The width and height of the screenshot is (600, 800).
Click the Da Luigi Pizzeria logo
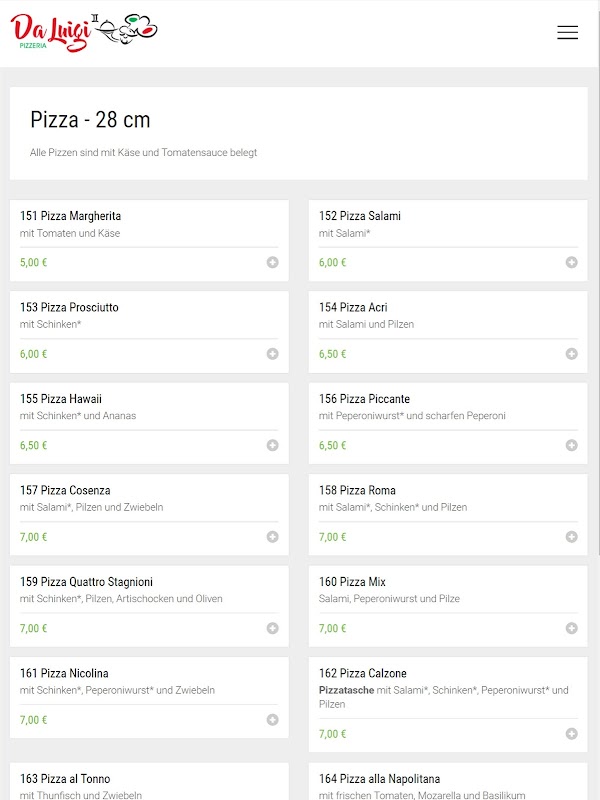(85, 32)
